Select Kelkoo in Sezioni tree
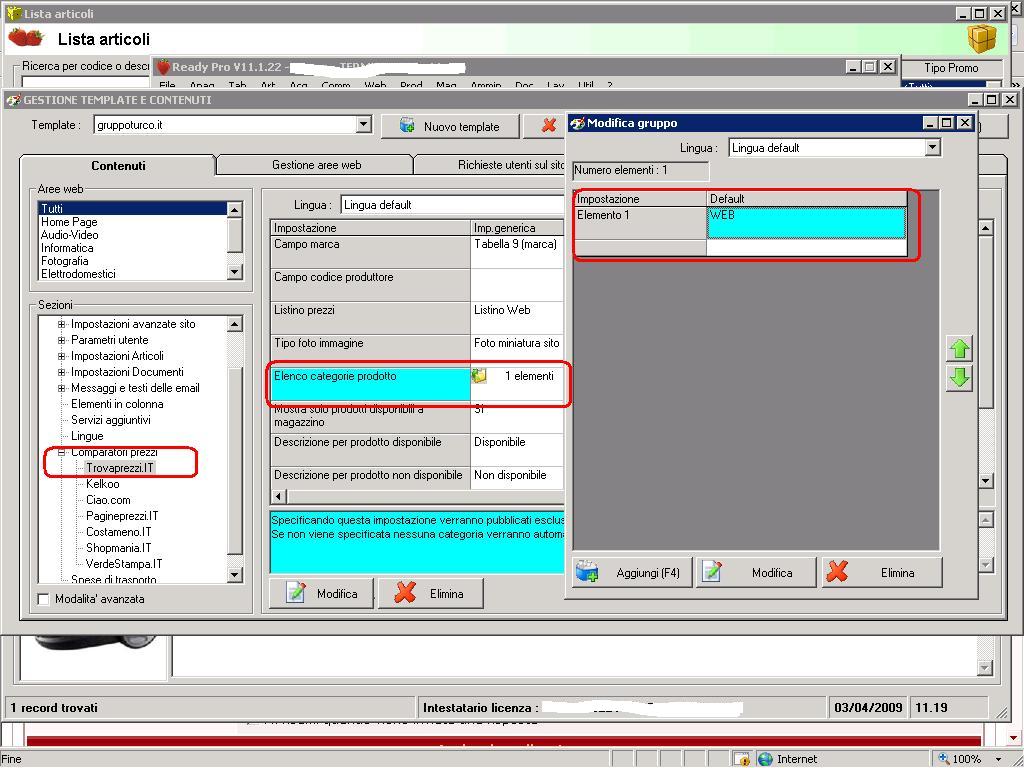 [x=103, y=484]
